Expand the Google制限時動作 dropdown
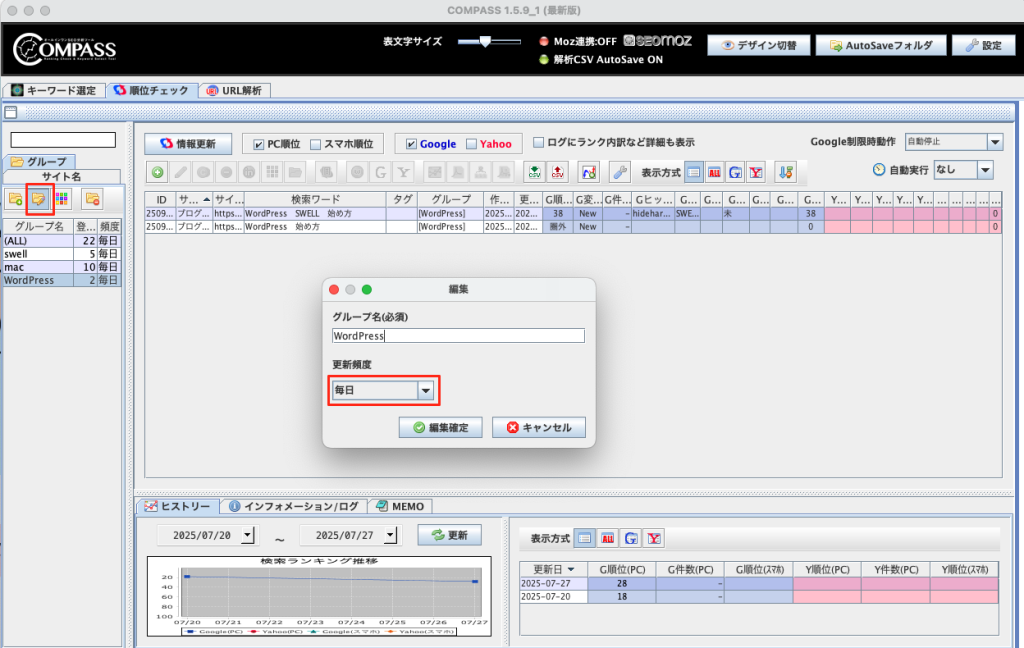 tap(993, 143)
